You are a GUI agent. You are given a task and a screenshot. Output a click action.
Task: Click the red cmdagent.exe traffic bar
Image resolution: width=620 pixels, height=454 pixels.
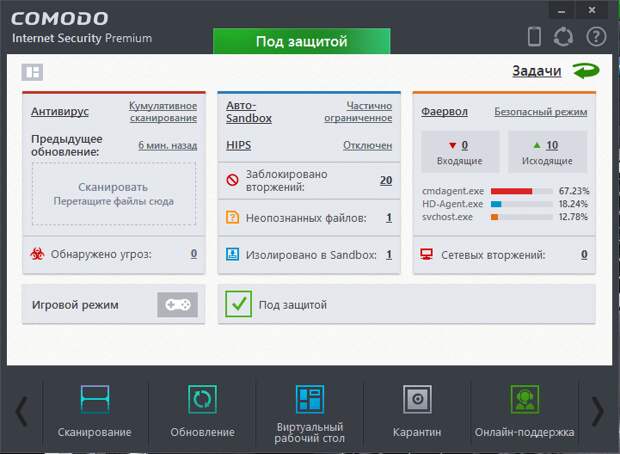click(x=512, y=191)
